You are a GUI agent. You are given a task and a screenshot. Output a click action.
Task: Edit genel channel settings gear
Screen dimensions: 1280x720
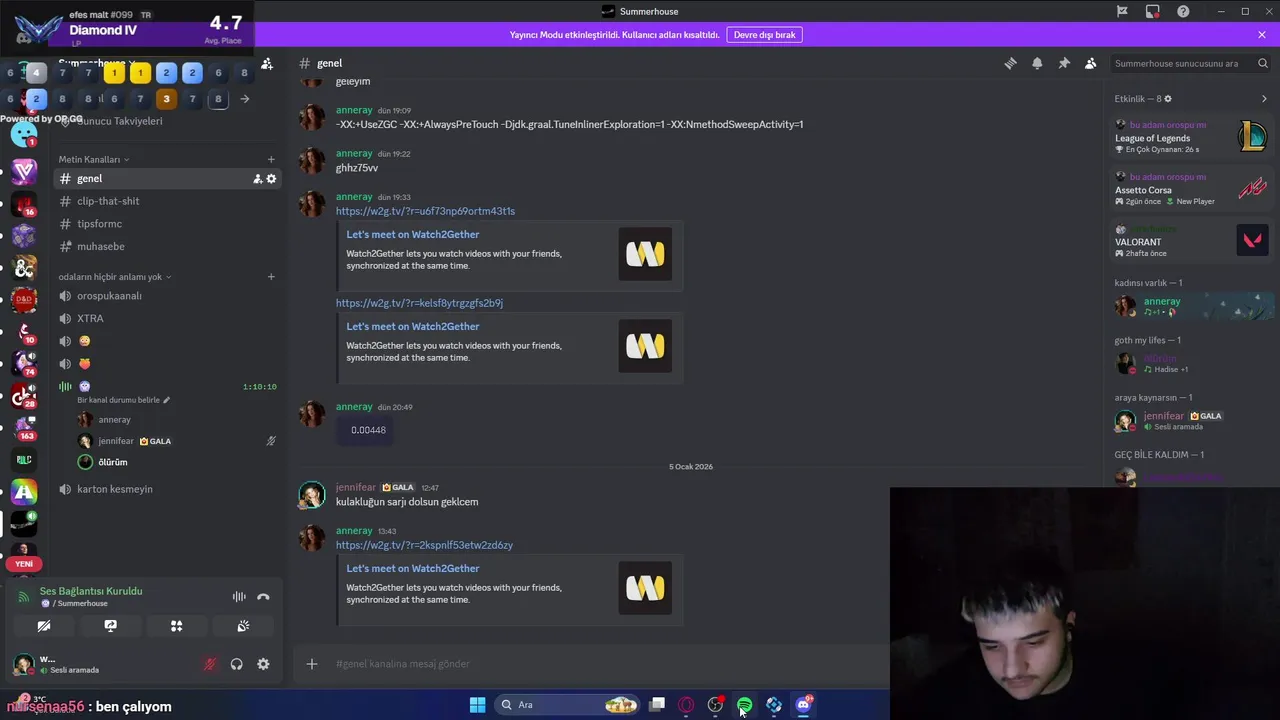pos(271,179)
